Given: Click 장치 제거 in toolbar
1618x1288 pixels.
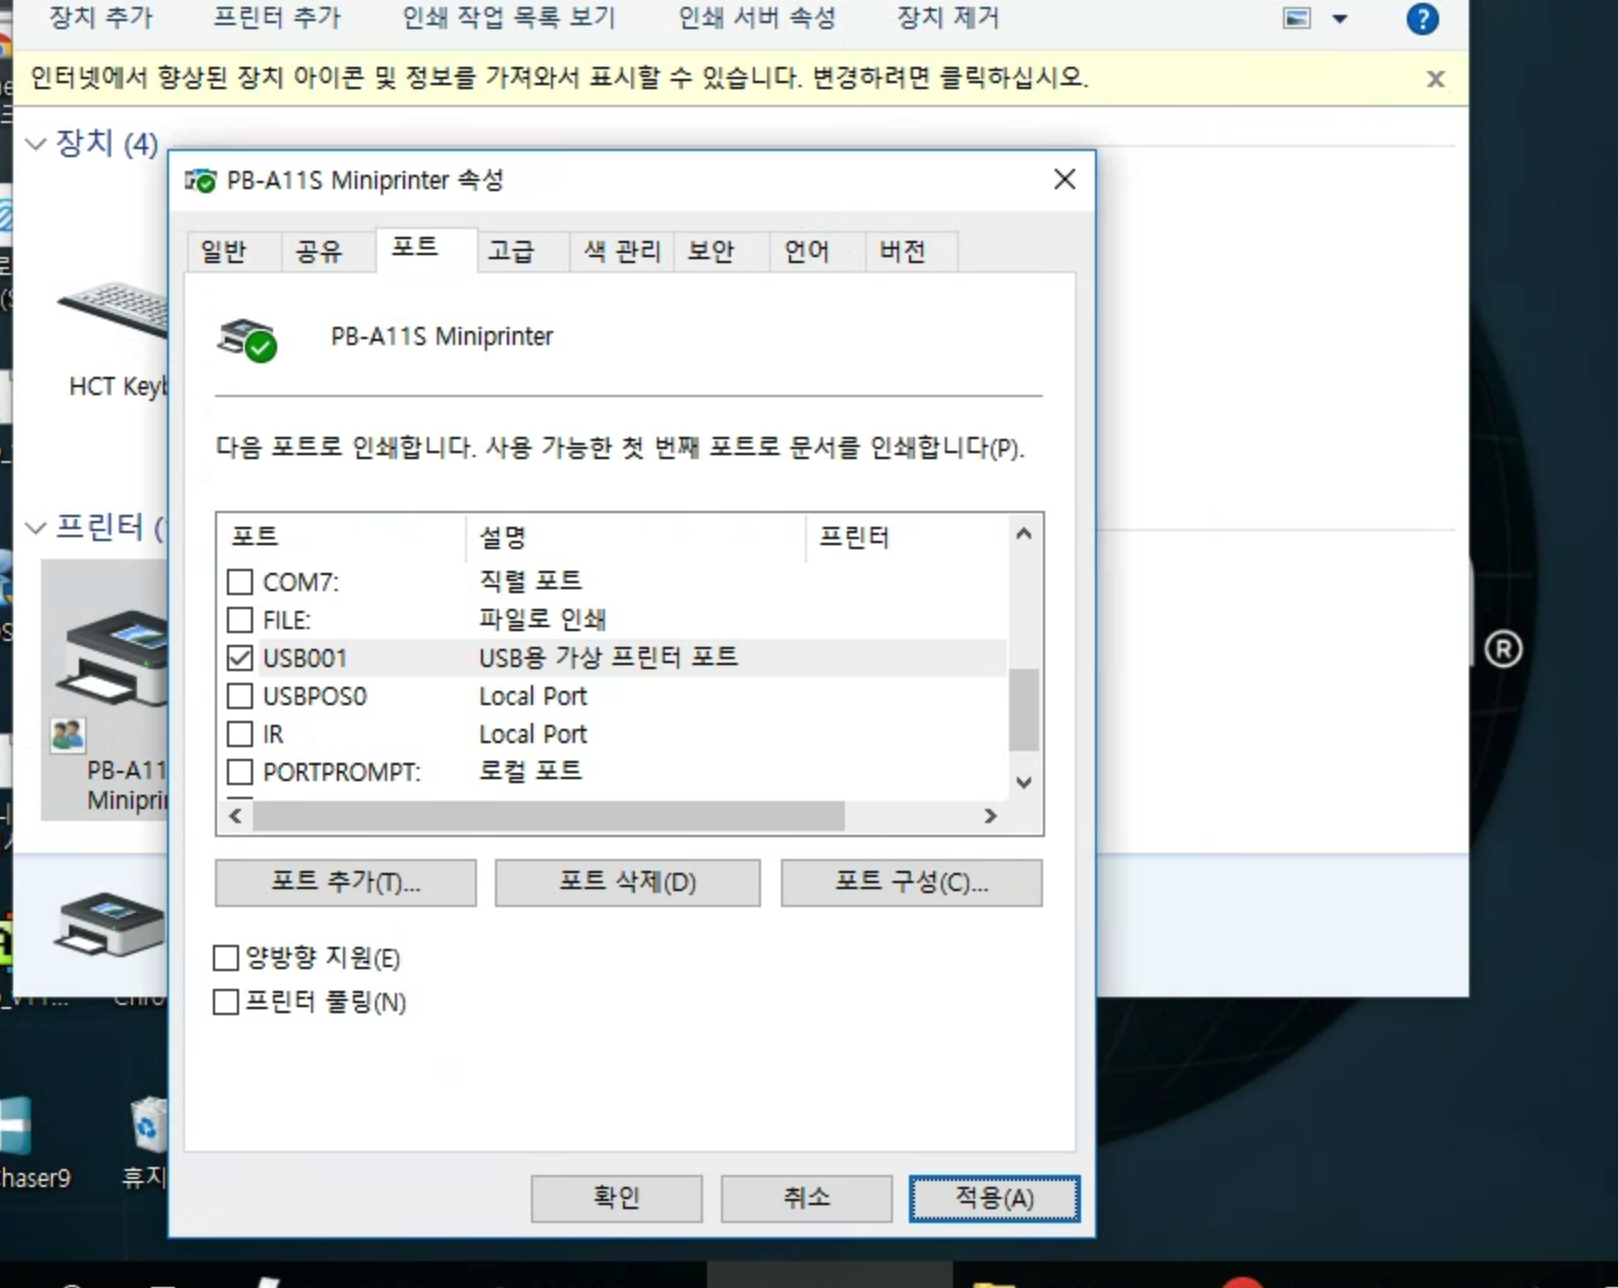Looking at the screenshot, I should pyautogui.click(x=948, y=18).
